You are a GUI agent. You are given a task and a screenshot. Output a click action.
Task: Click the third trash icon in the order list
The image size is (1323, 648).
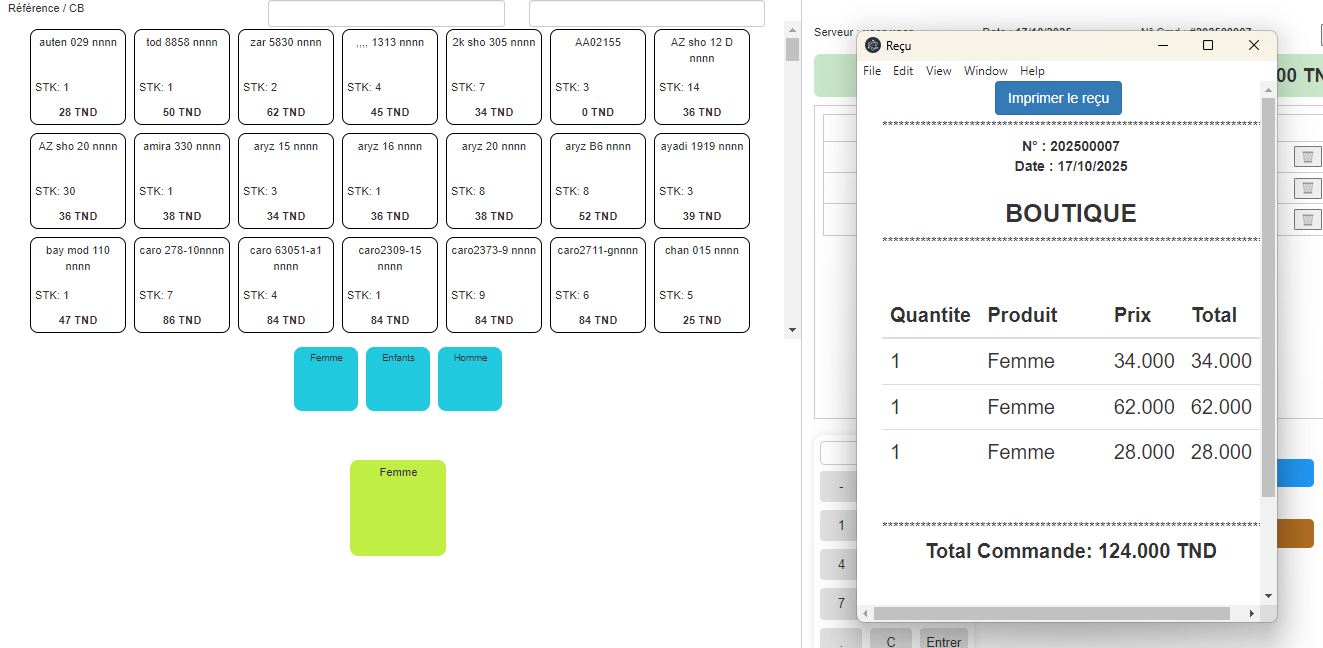coord(1307,220)
